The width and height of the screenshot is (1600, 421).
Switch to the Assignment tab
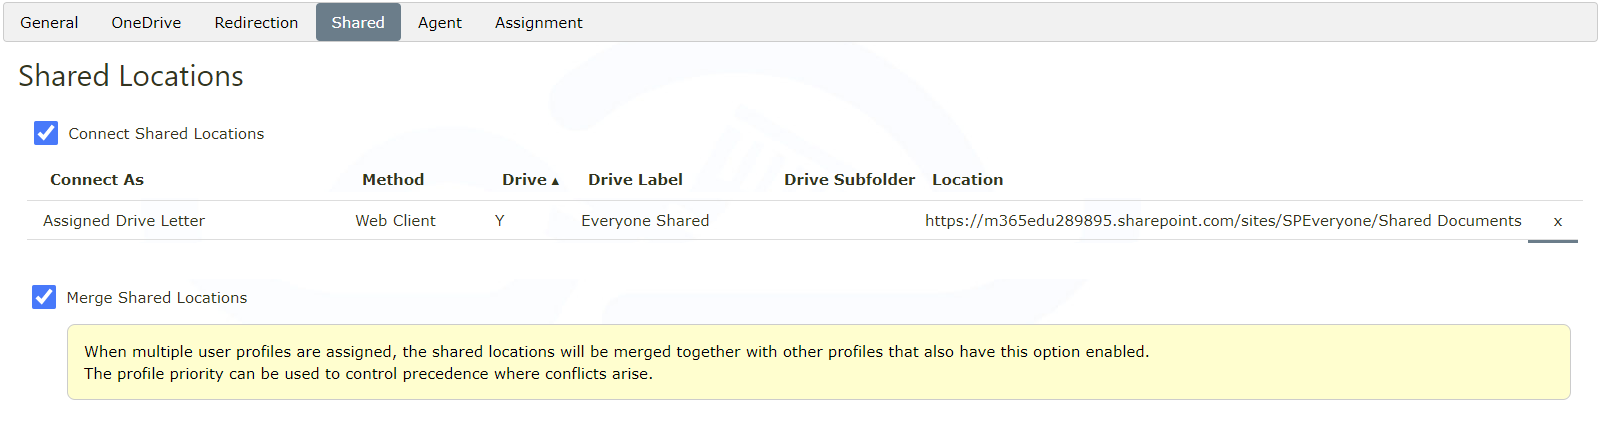[538, 22]
